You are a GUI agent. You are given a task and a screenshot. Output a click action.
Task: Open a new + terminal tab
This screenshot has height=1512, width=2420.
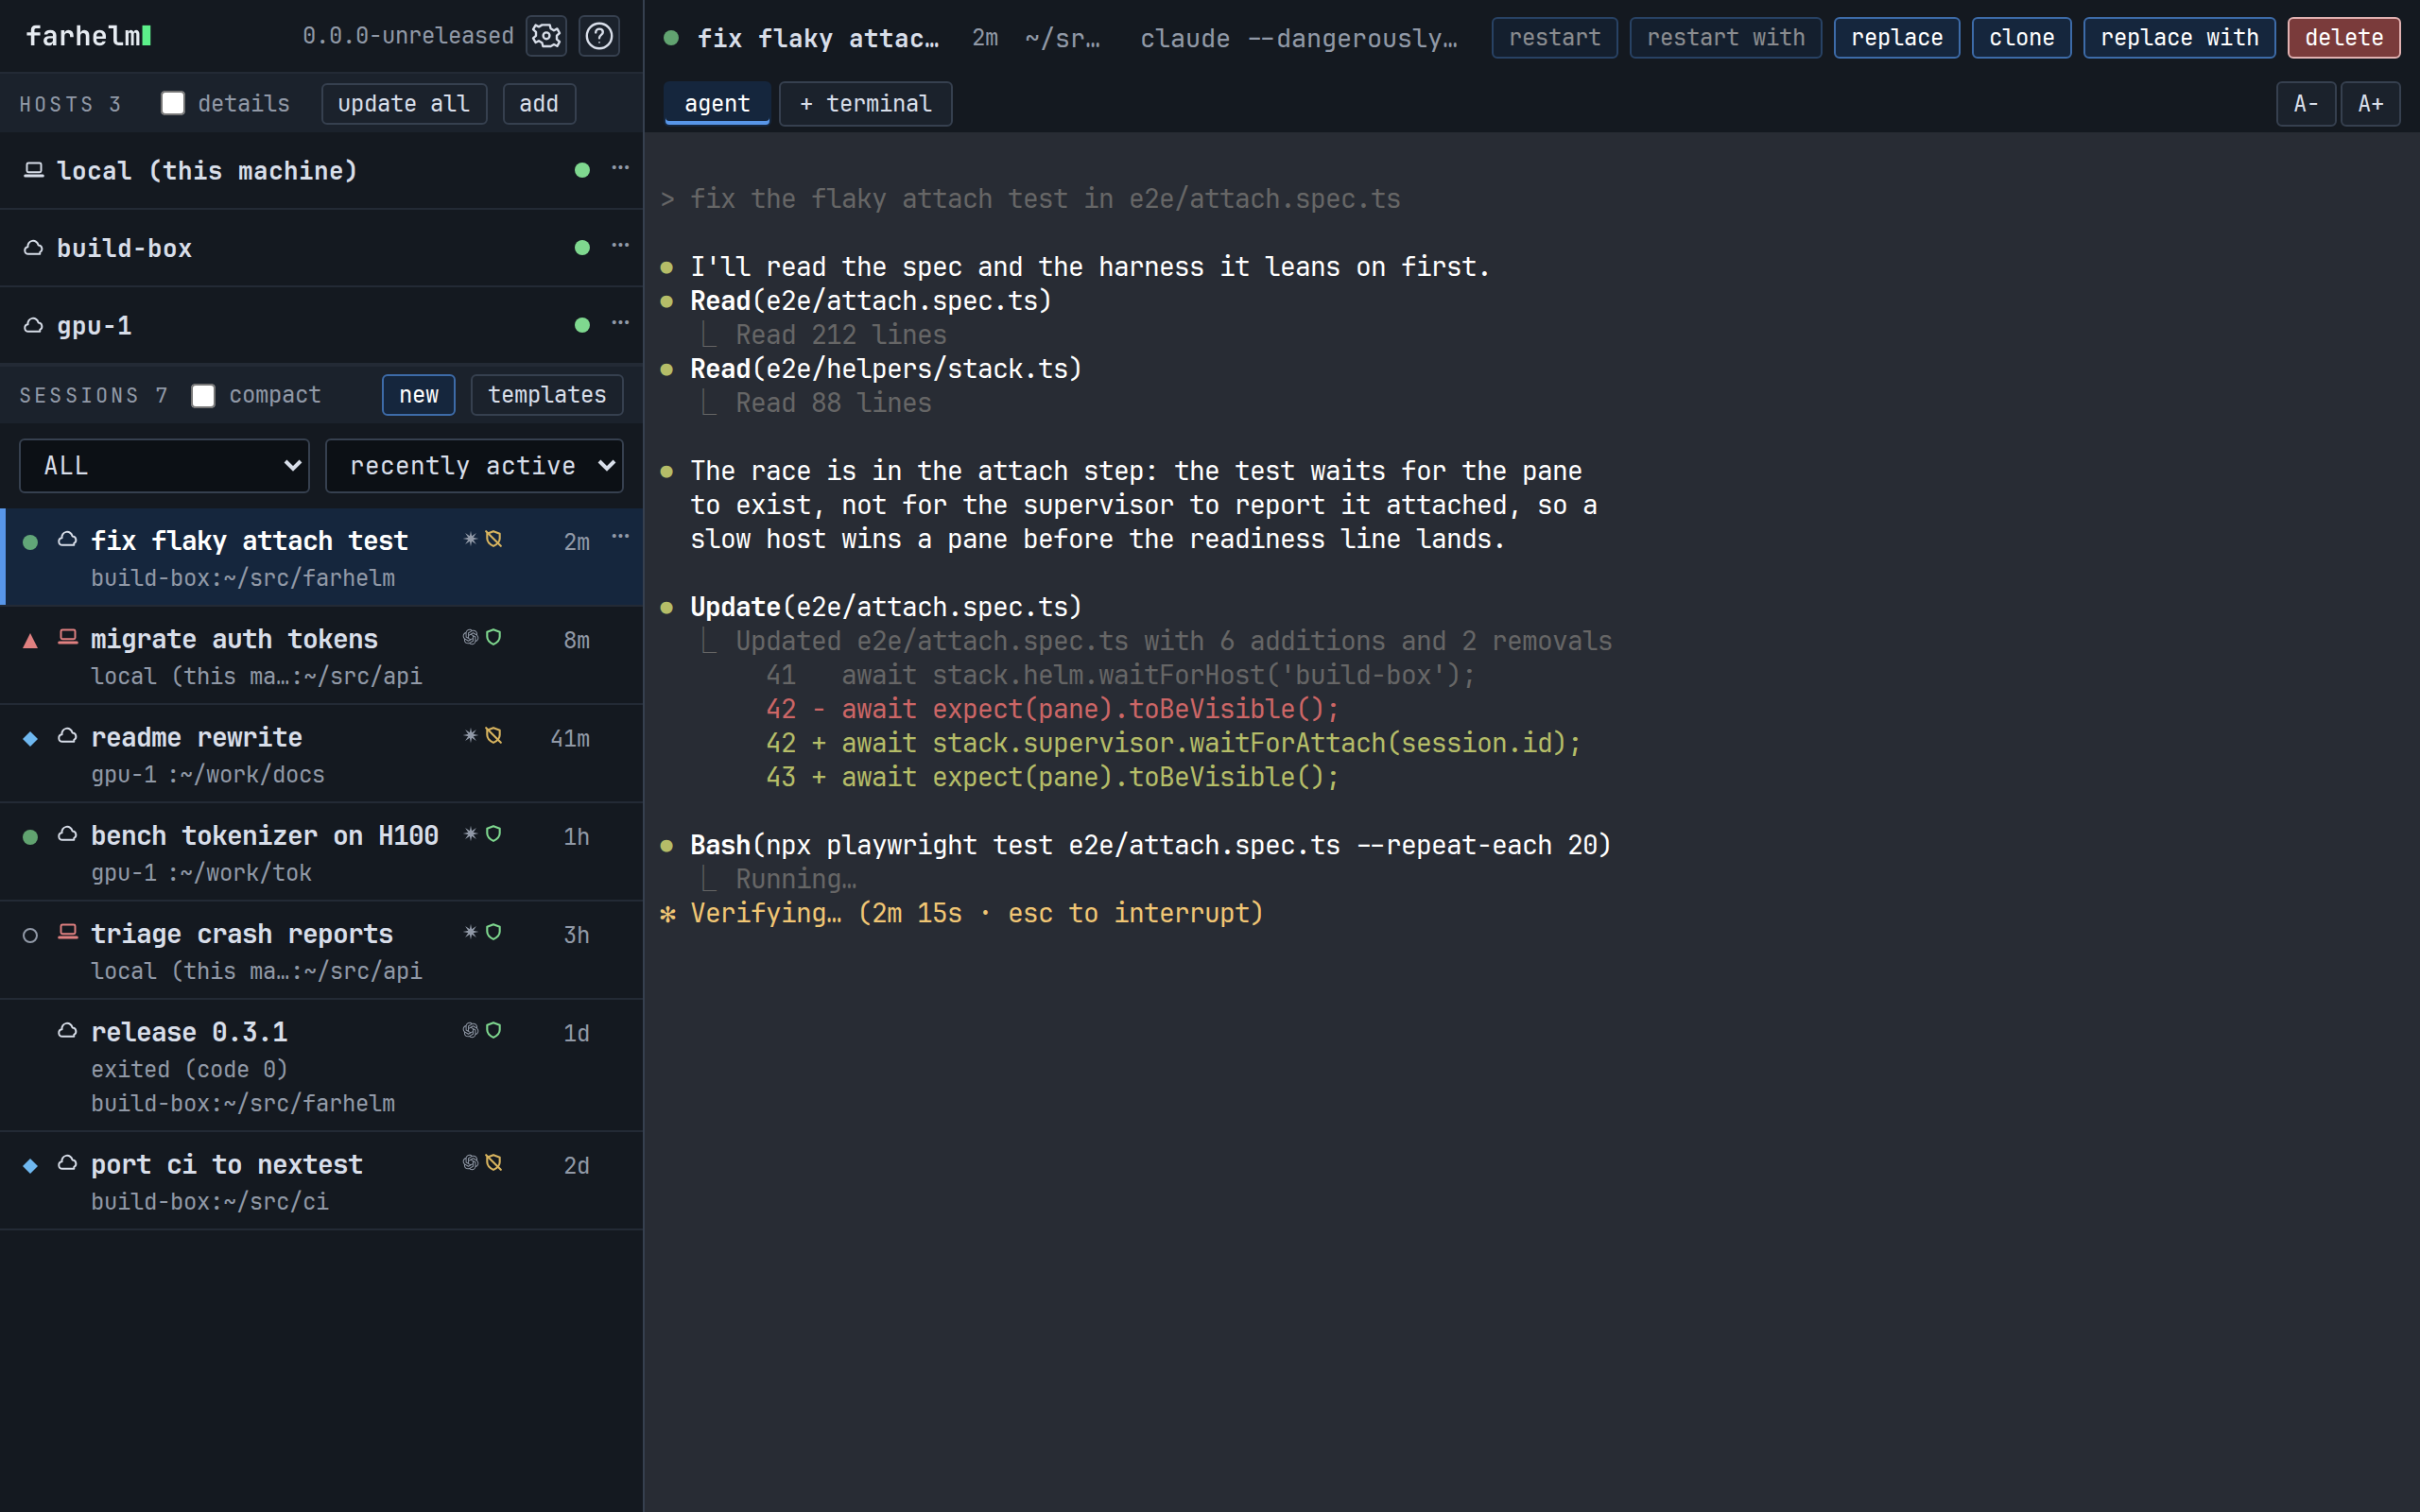click(866, 104)
